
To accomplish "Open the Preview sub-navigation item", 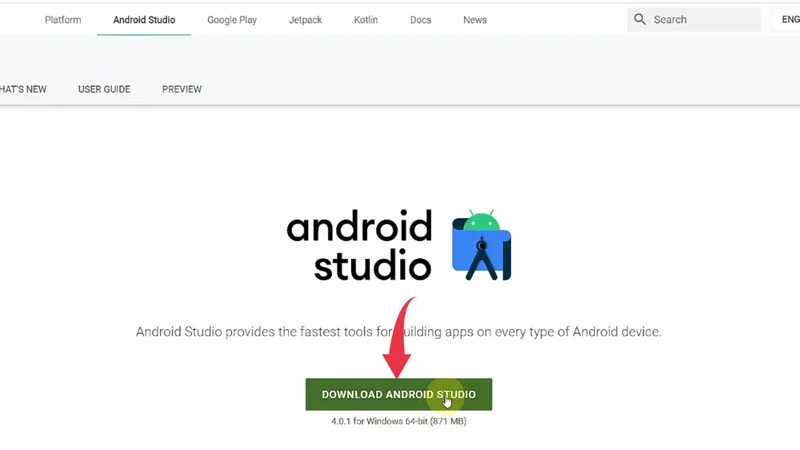I will click(x=182, y=89).
